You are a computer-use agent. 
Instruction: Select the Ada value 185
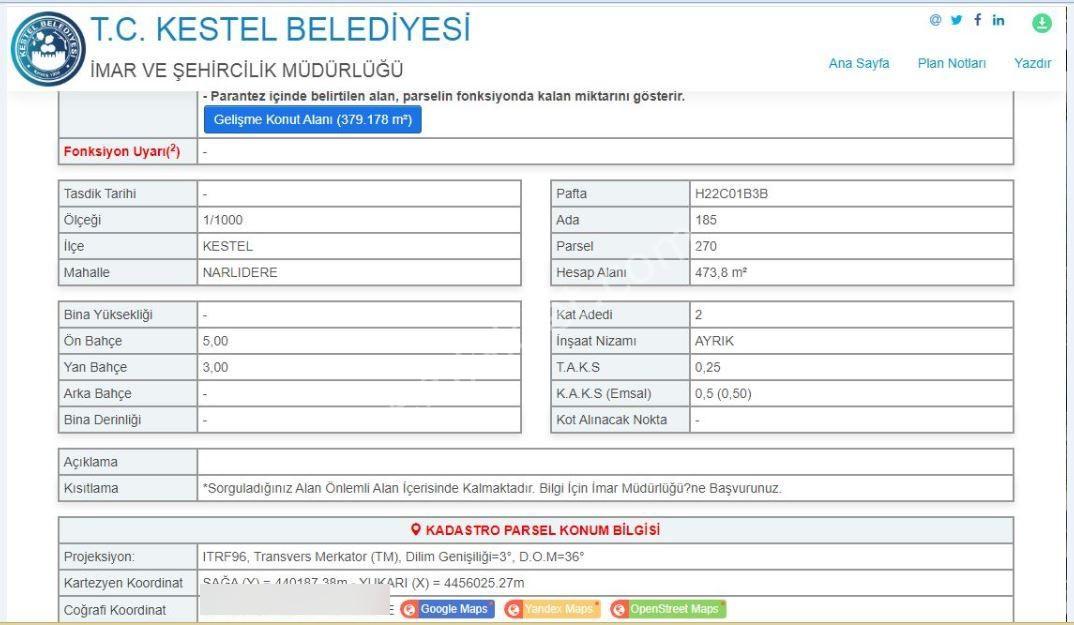point(705,220)
